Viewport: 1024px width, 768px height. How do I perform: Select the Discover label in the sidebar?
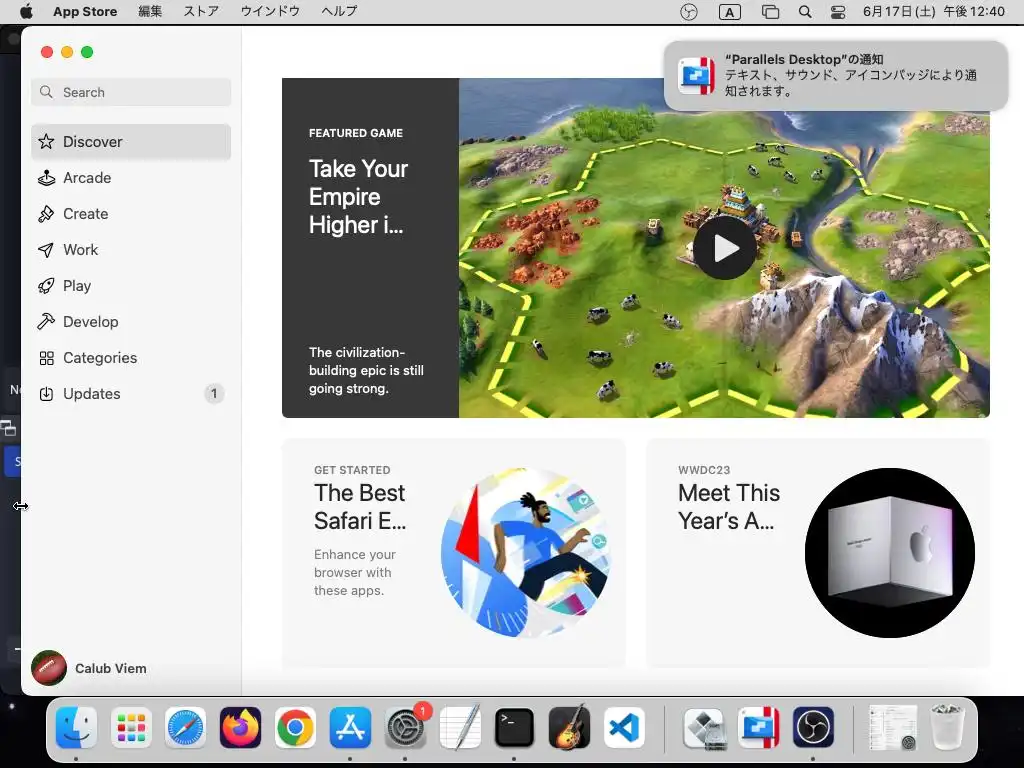point(93,142)
